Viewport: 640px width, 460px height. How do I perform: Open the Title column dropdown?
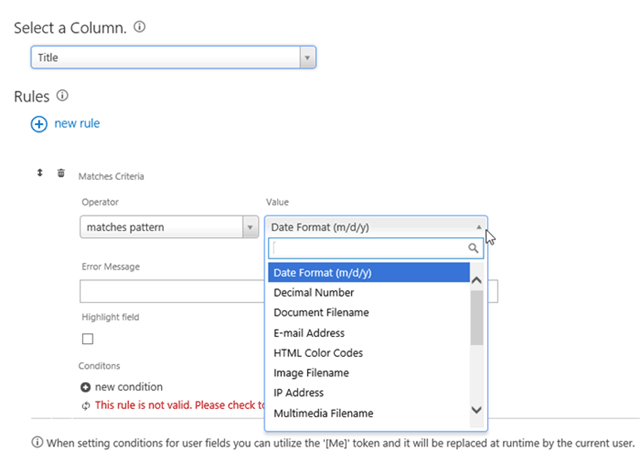coord(173,57)
